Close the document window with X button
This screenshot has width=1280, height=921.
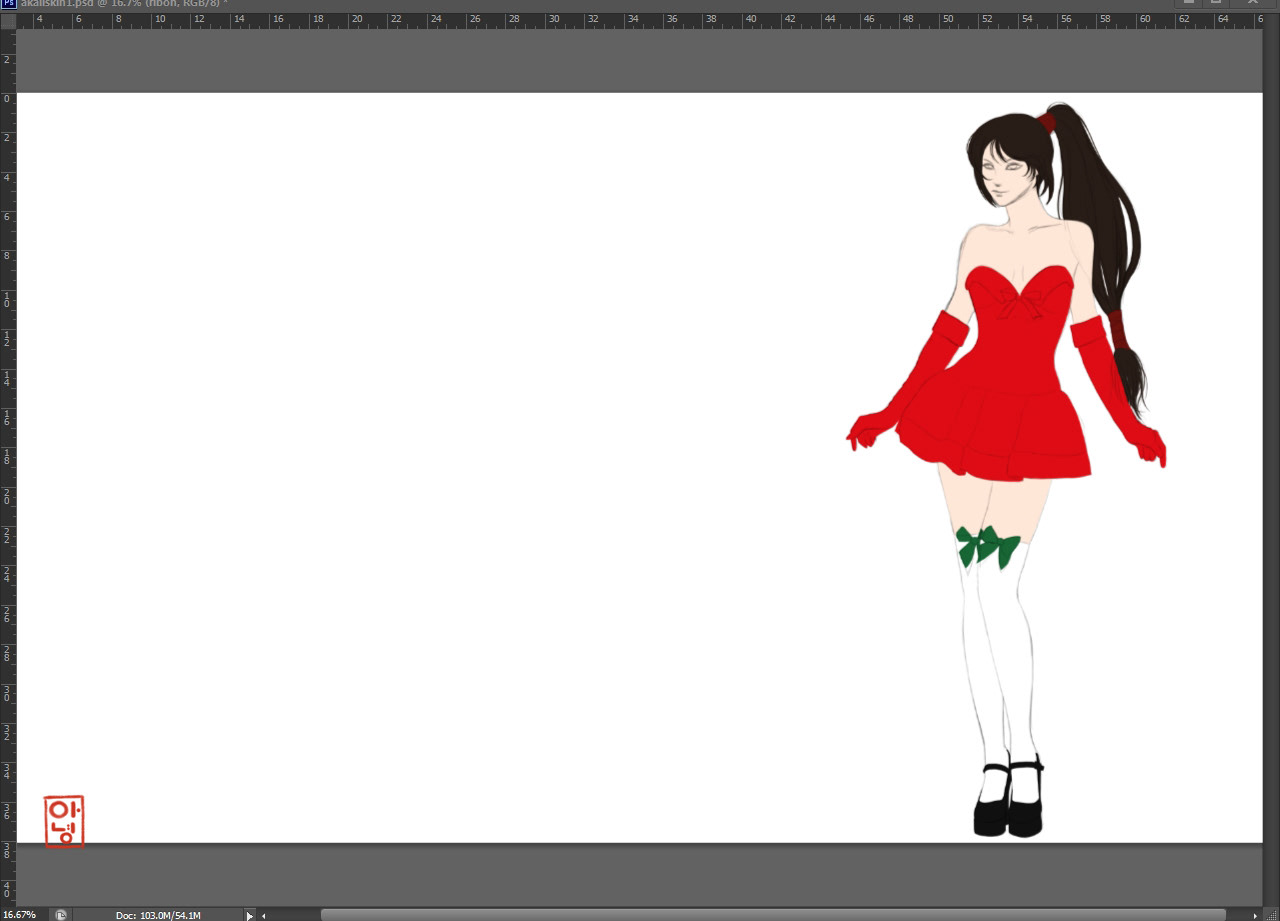pos(1252,3)
